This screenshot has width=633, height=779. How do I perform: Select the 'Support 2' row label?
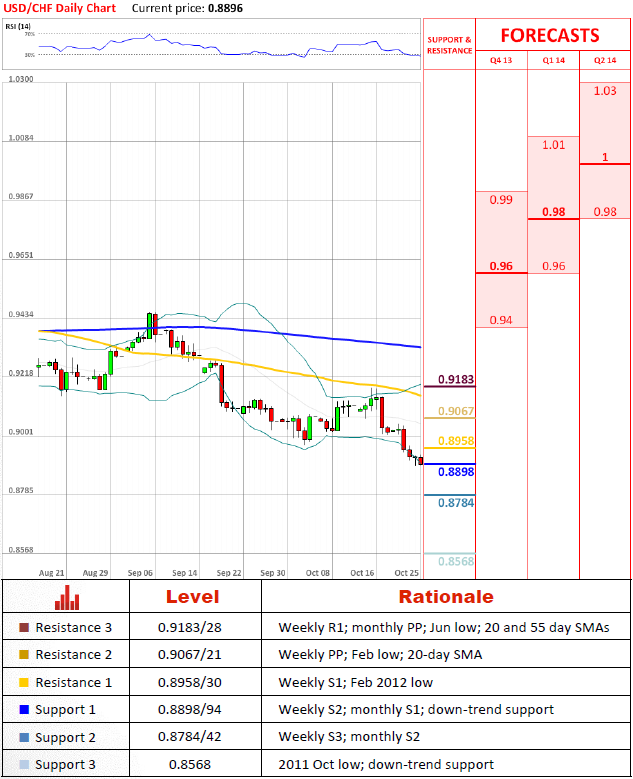(65, 737)
